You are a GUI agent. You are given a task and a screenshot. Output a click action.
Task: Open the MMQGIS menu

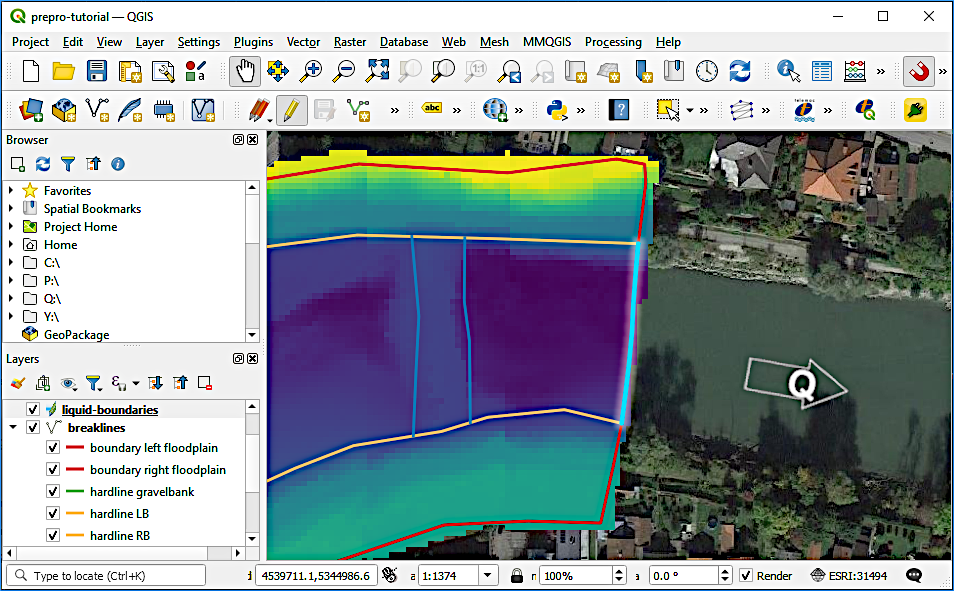[547, 42]
